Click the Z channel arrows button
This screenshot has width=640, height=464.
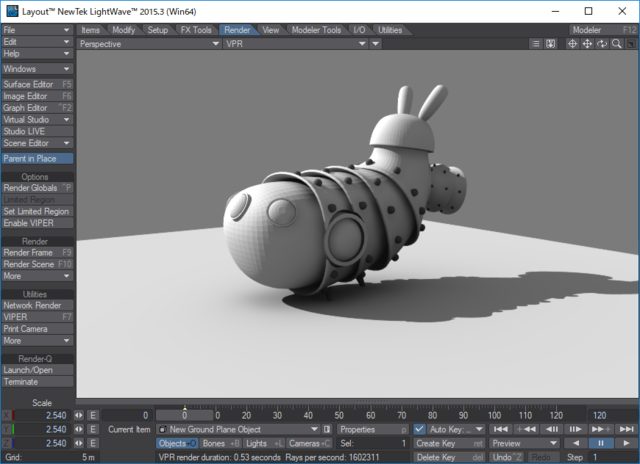[x=78, y=443]
